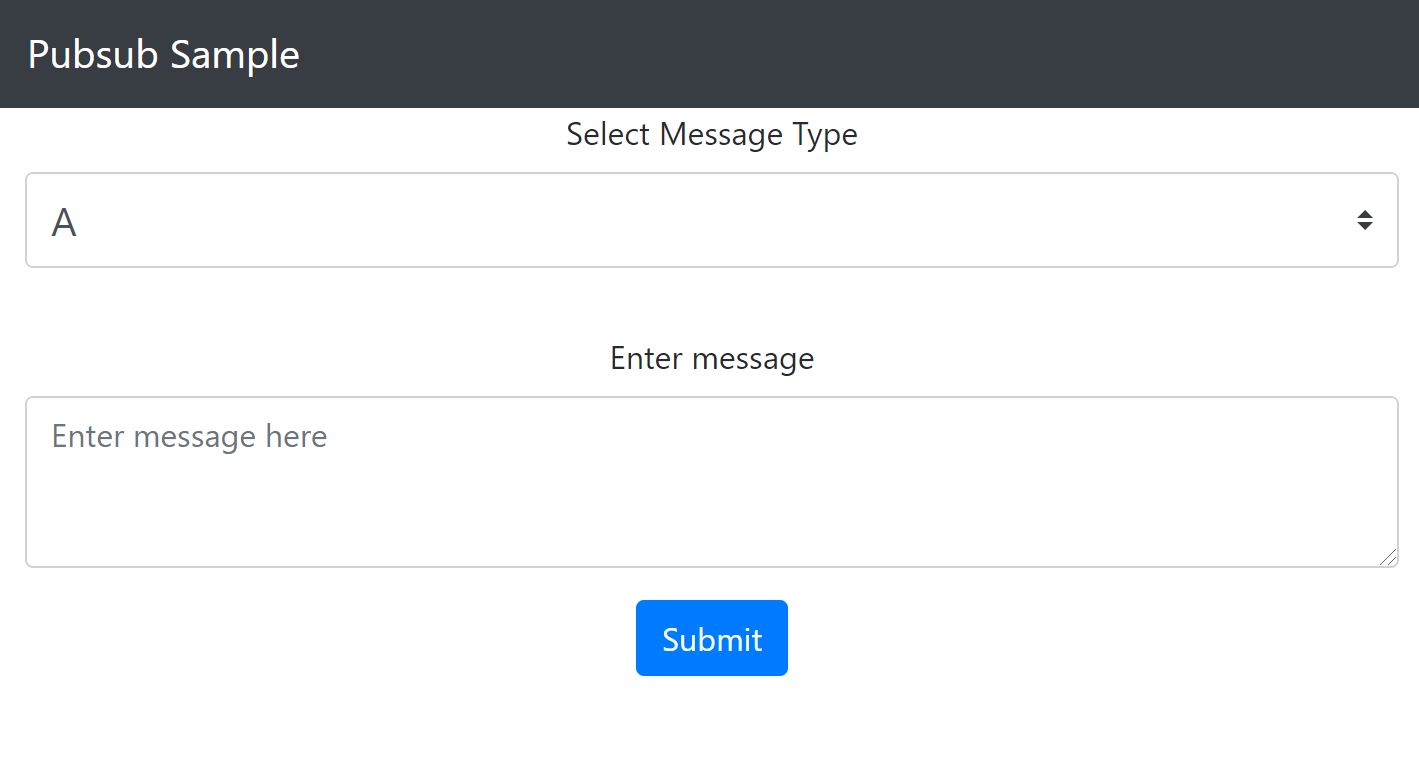Open the Select Message Type dropdown
Viewport: 1419px width, 769px height.
[711, 220]
